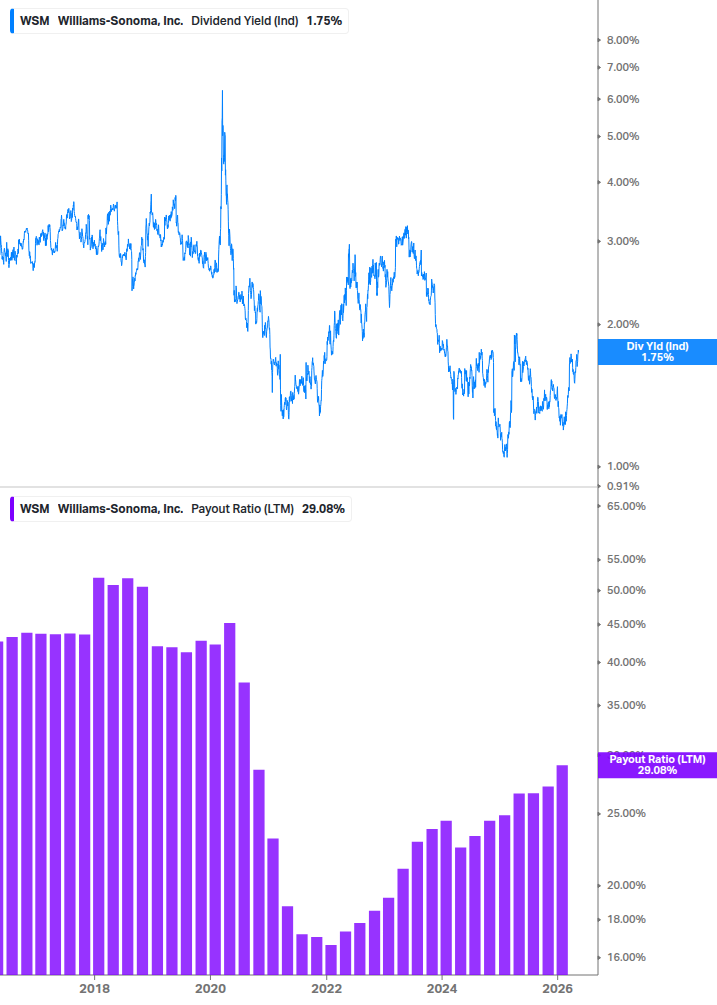Click the 65.00% payout axis label
717x1005 pixels.
pyautogui.click(x=626, y=506)
